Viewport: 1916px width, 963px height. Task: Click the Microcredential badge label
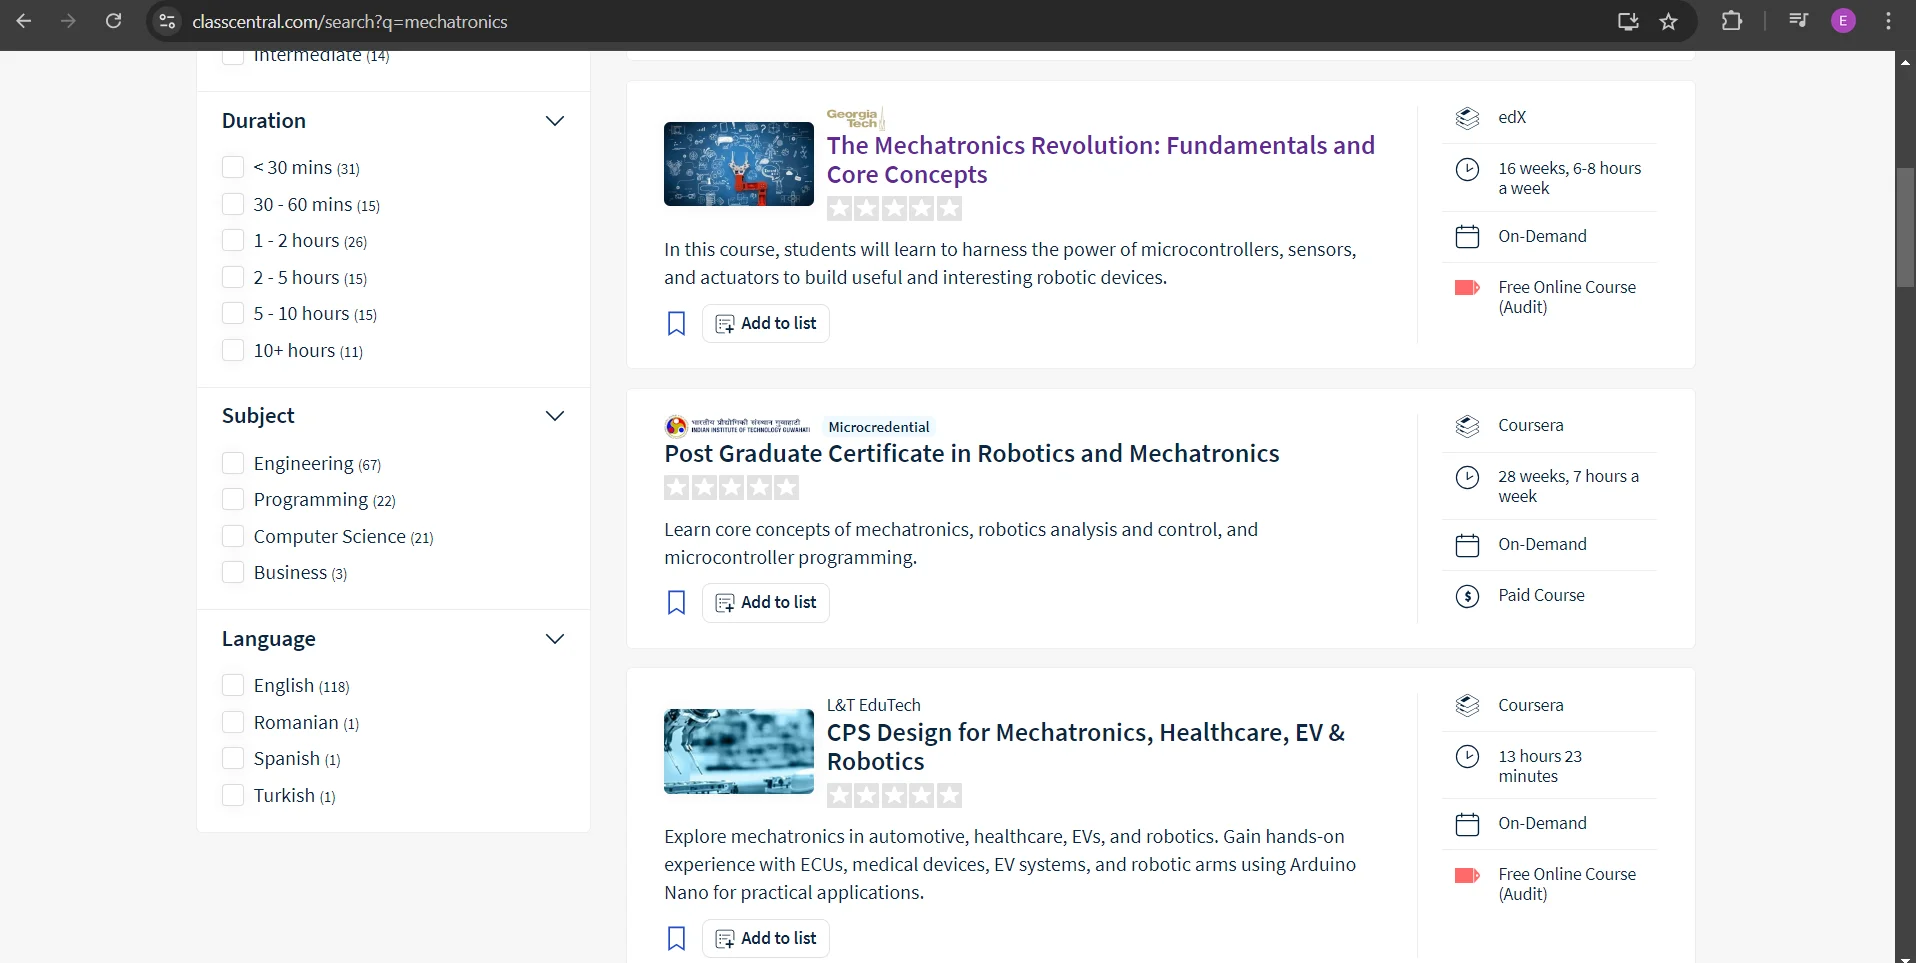(x=879, y=427)
